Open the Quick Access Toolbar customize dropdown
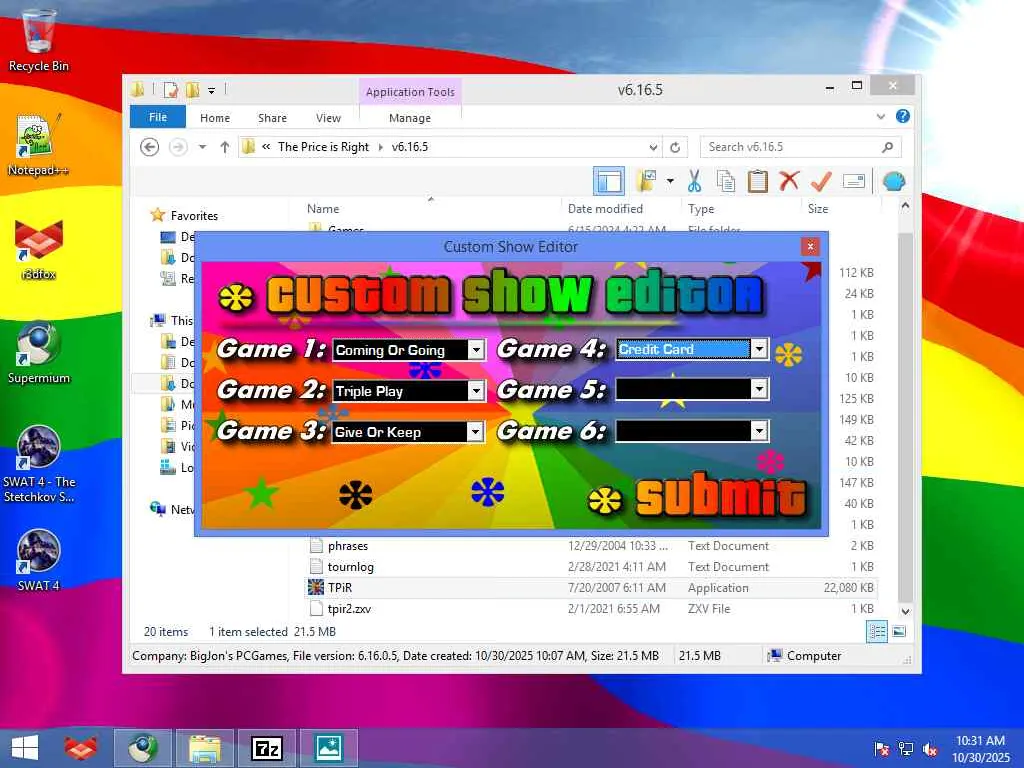The image size is (1024, 768). (x=212, y=91)
